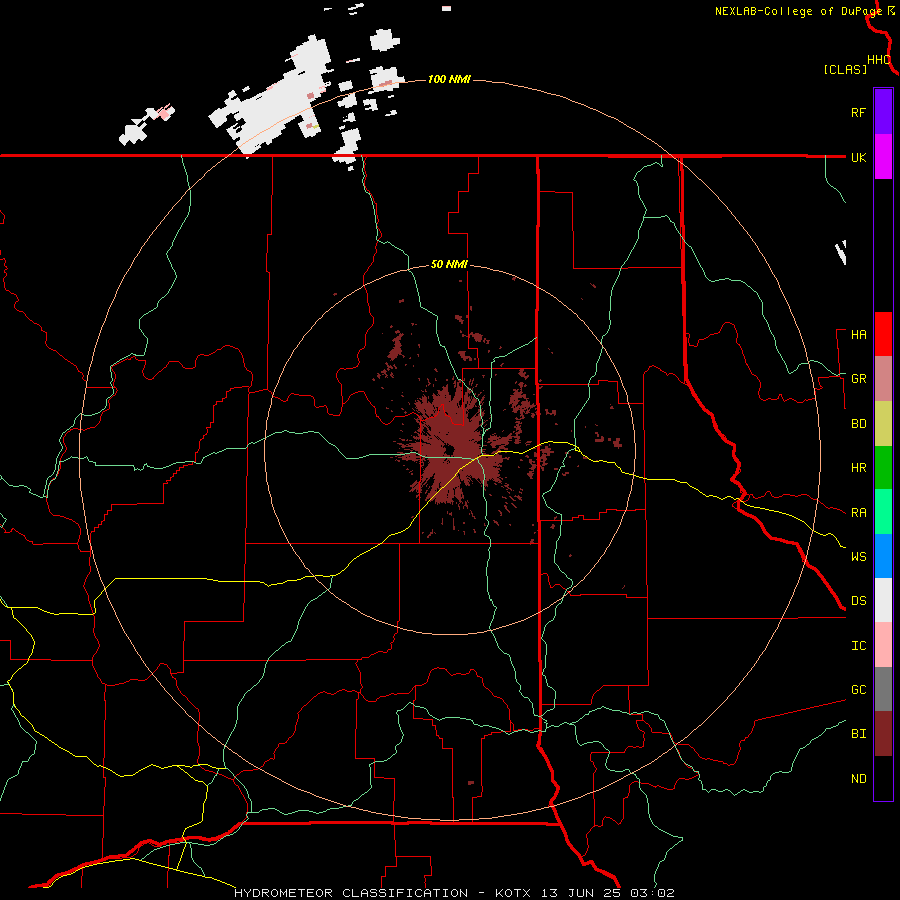Click the WS legend label
This screenshot has height=900, width=900.
coord(858,557)
